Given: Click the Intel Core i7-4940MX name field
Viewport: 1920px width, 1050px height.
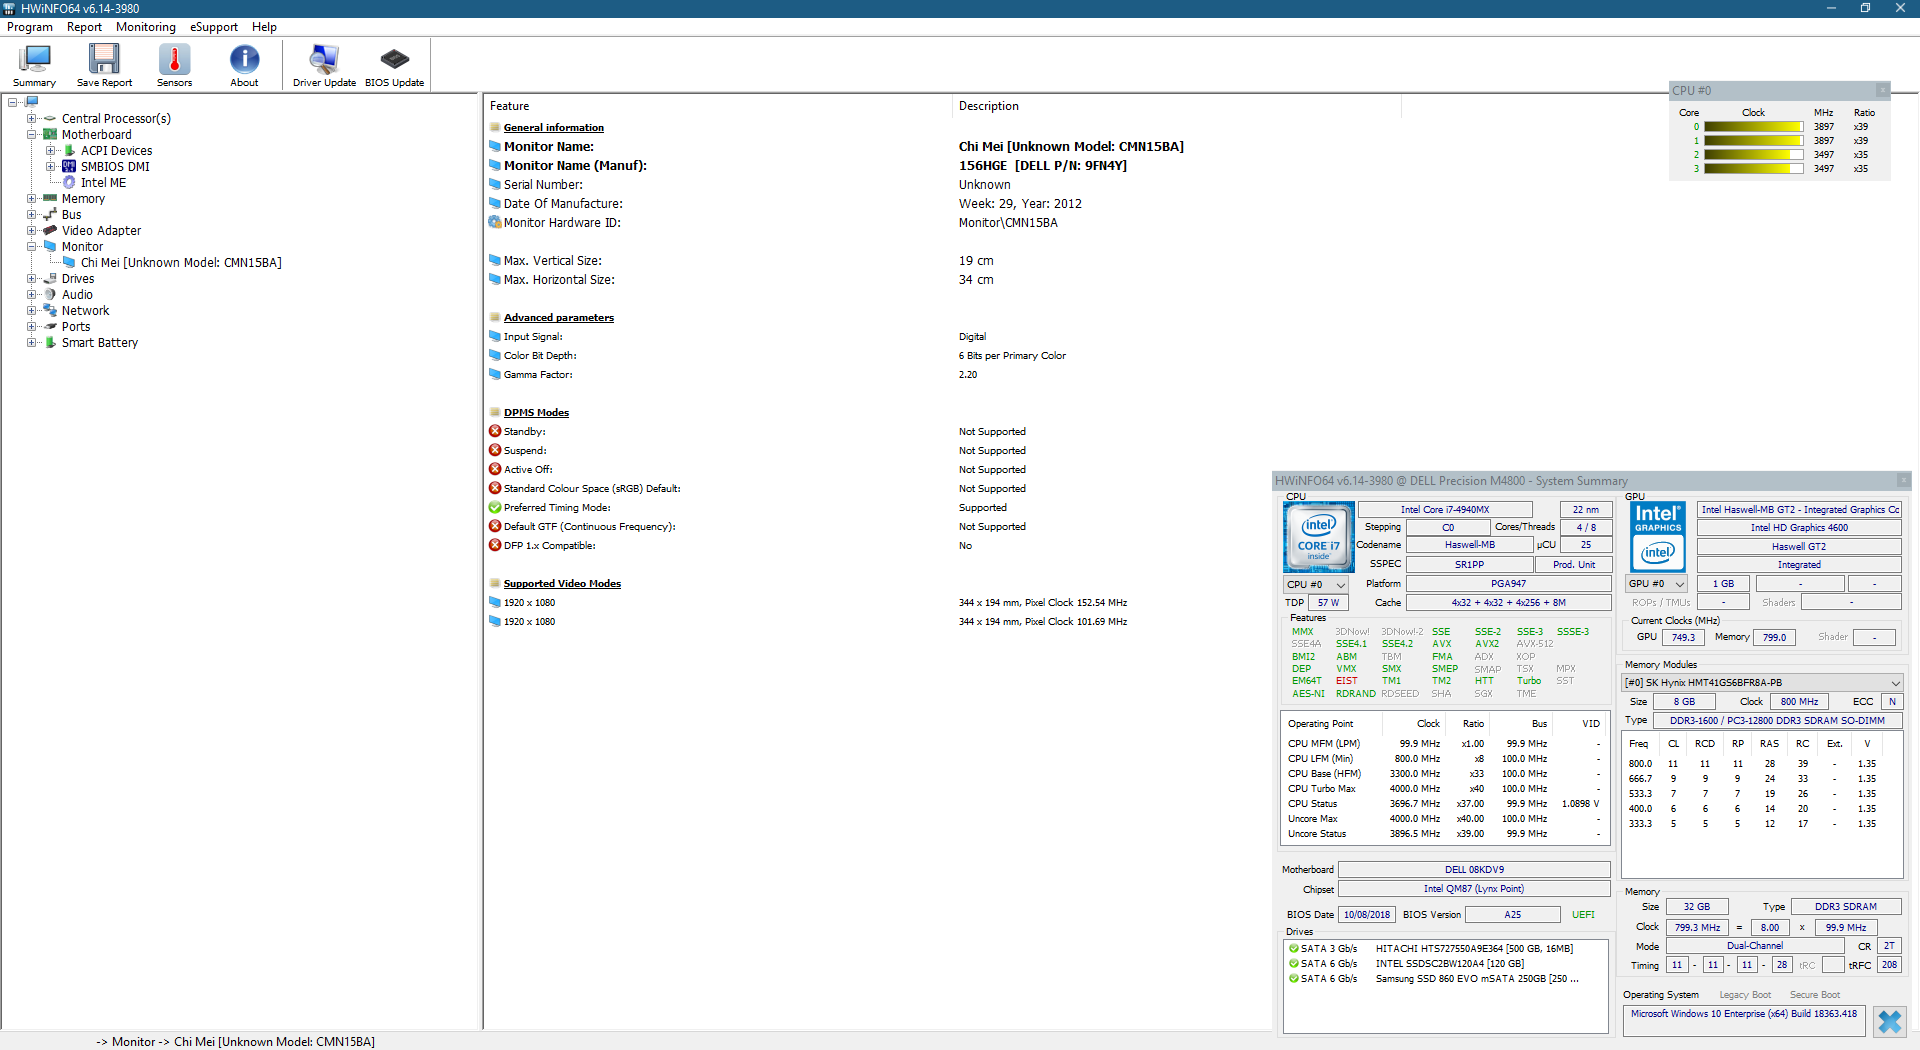Looking at the screenshot, I should (1445, 509).
